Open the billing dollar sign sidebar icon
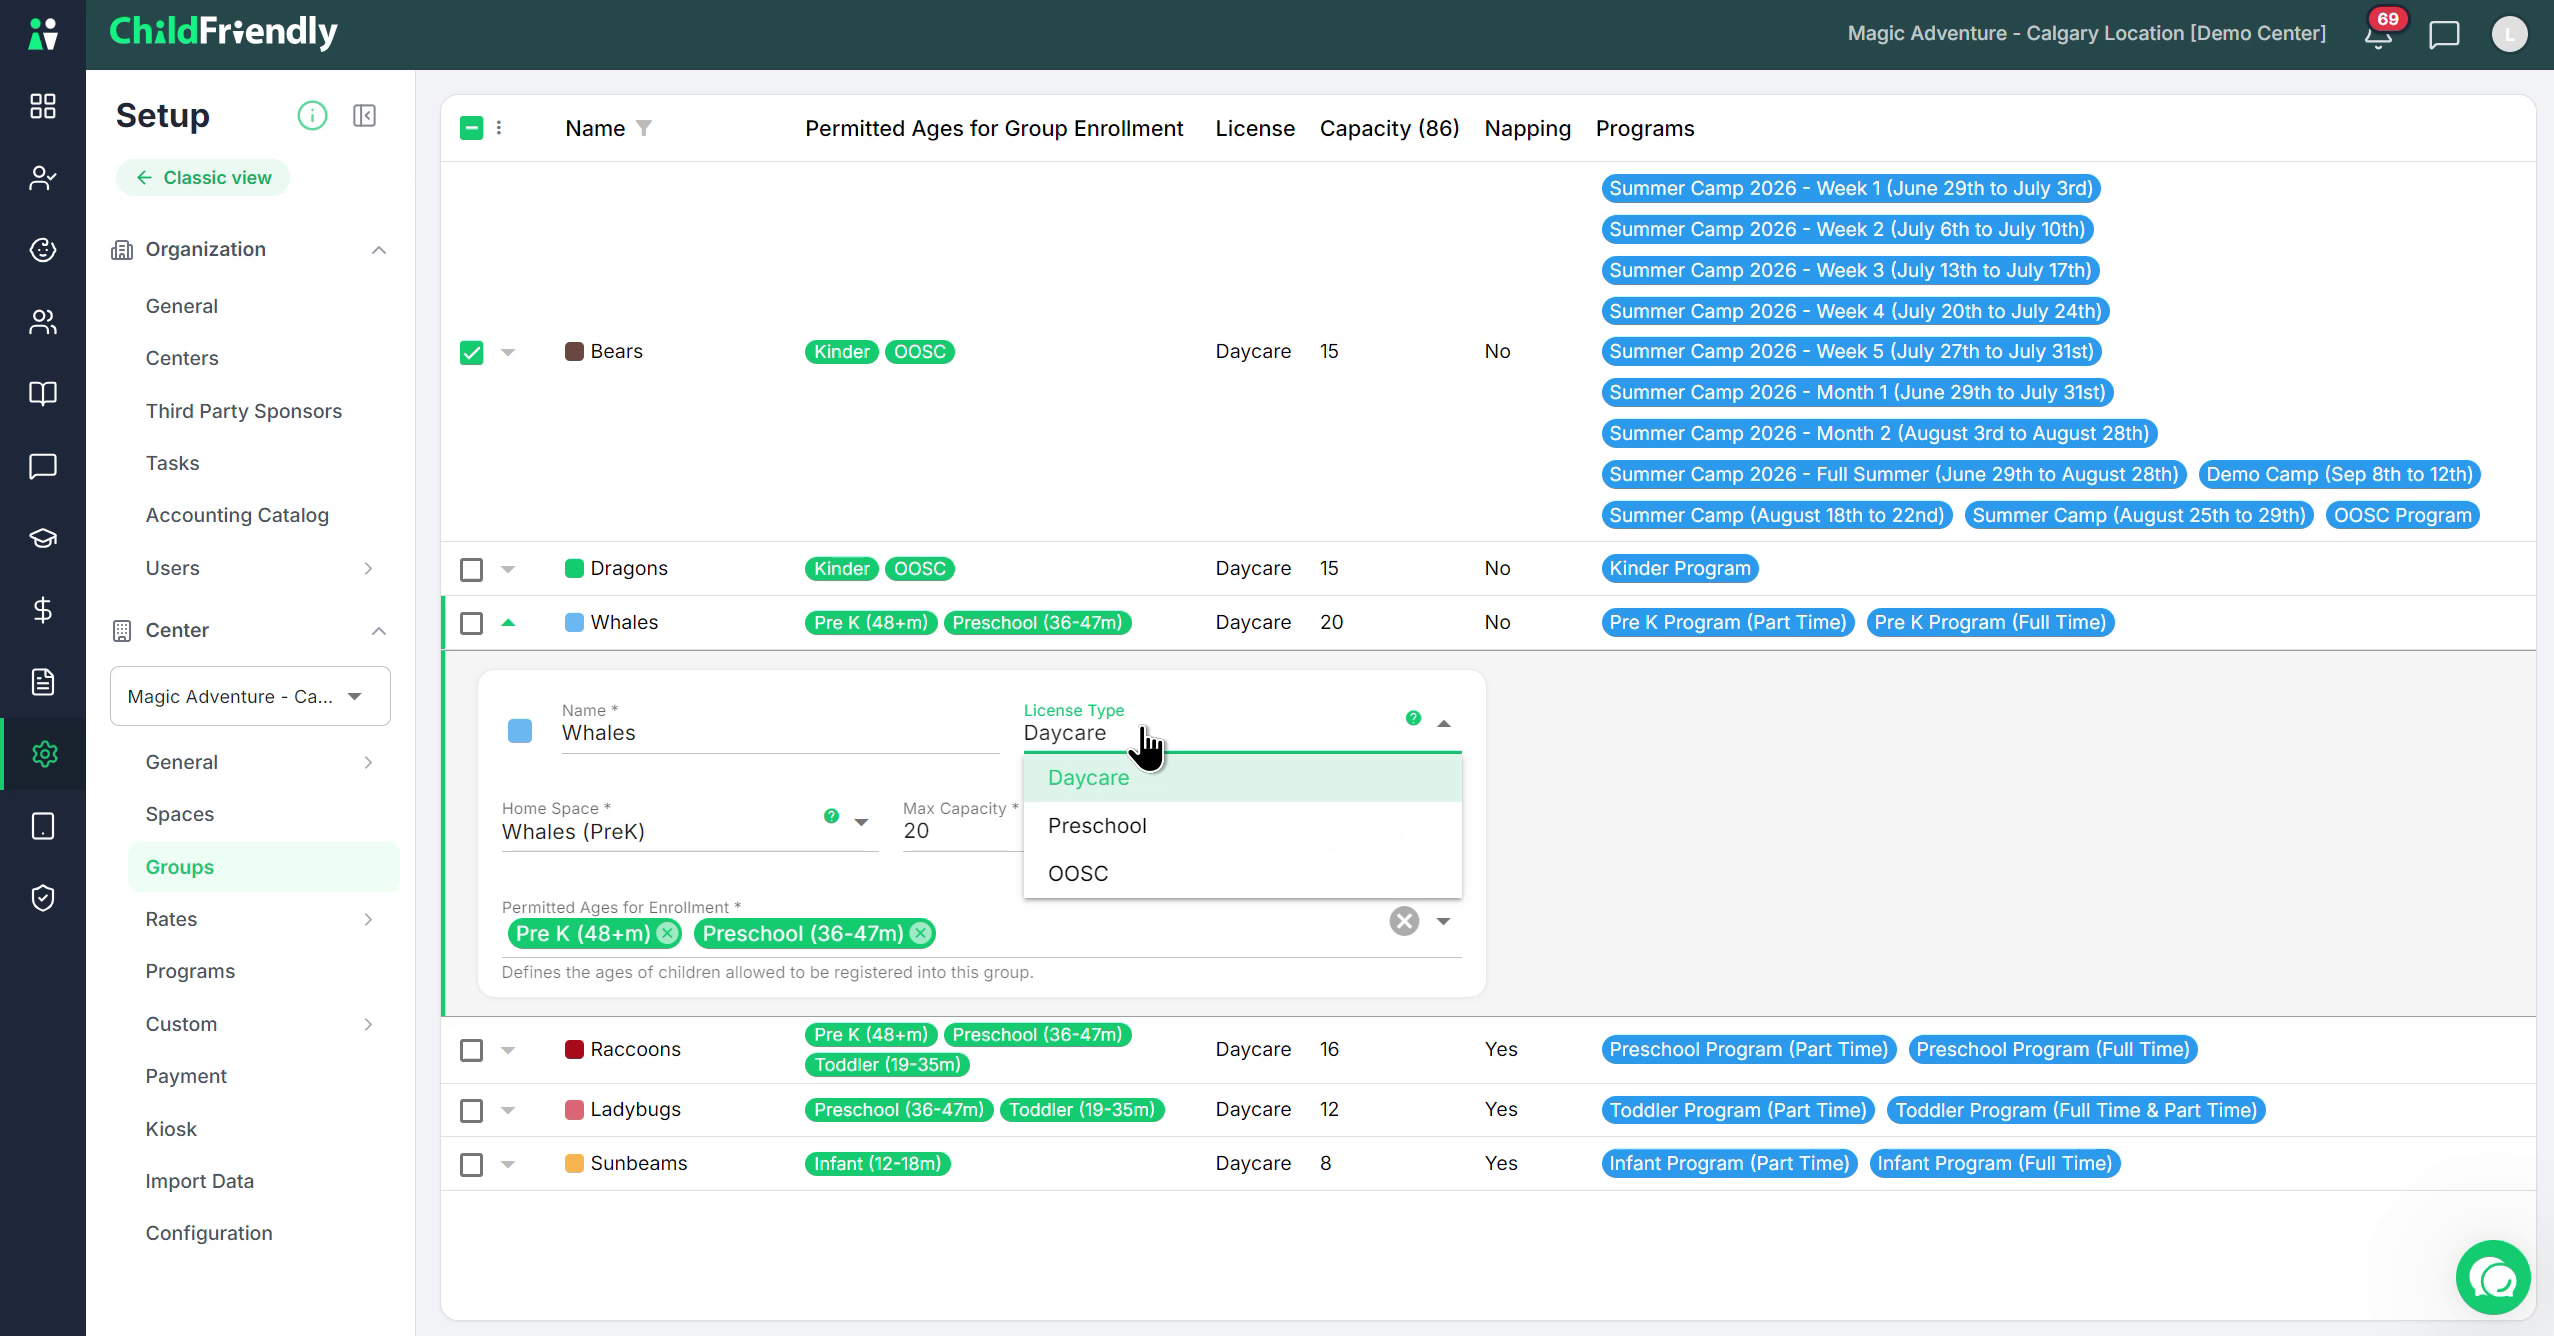Viewport: 2554px width, 1336px height. pyautogui.click(x=43, y=610)
